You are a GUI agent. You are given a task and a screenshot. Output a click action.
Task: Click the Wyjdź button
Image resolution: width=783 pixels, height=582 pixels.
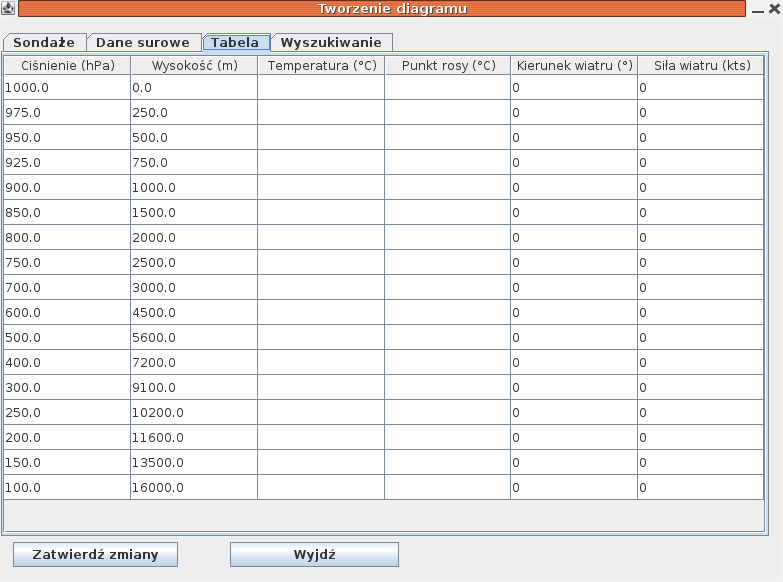coord(315,555)
